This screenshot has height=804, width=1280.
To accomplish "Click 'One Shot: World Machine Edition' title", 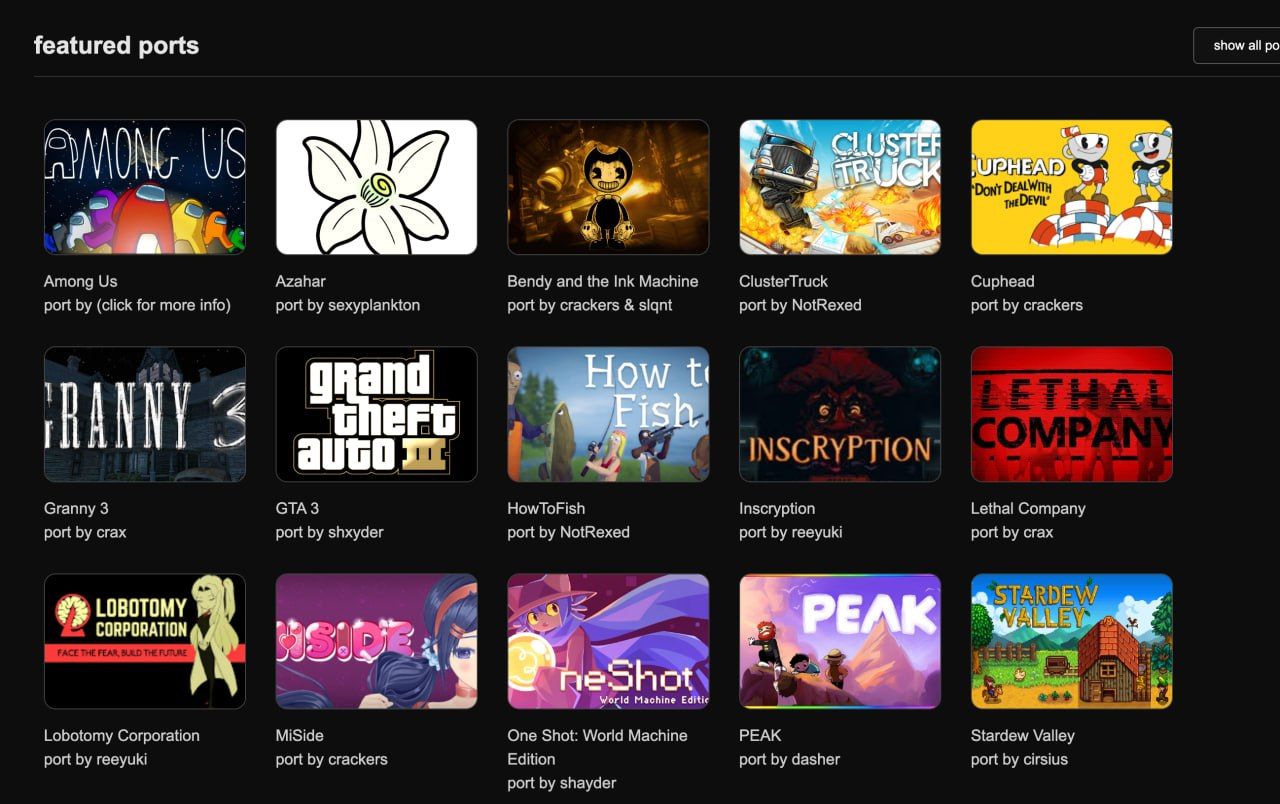I will 598,747.
